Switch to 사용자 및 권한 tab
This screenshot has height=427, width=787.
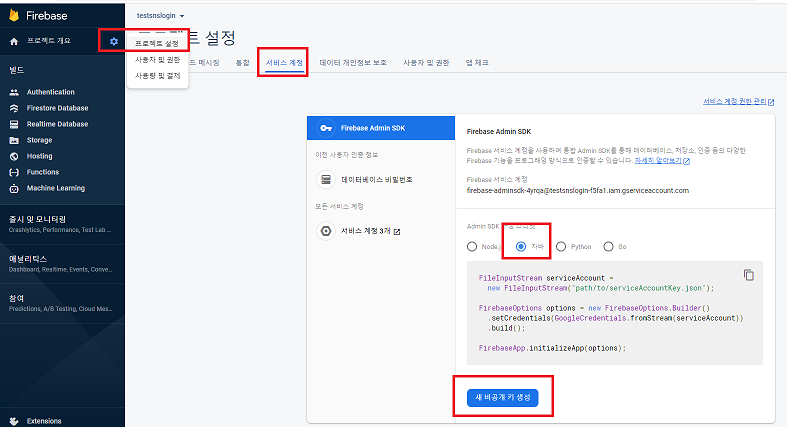point(426,63)
